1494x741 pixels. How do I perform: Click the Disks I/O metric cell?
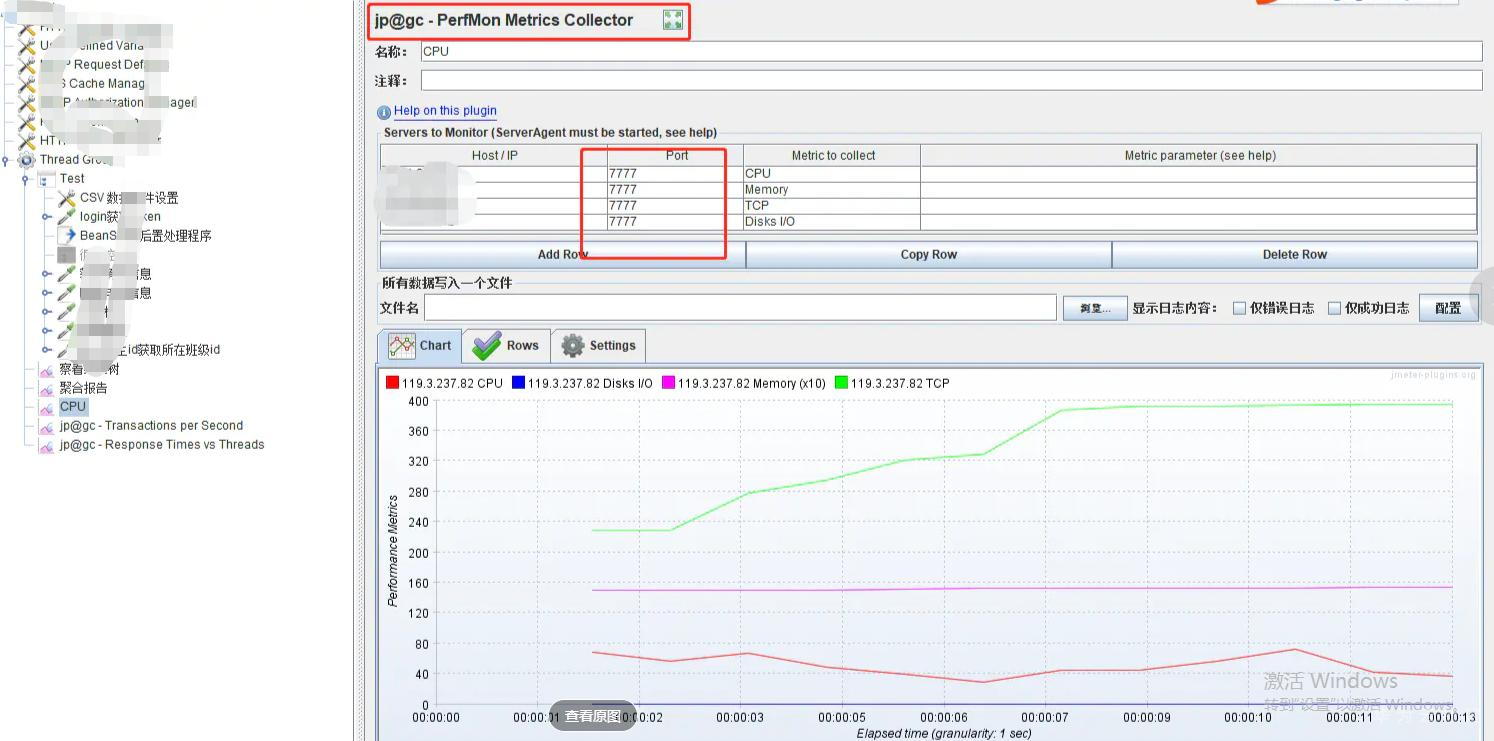point(831,221)
